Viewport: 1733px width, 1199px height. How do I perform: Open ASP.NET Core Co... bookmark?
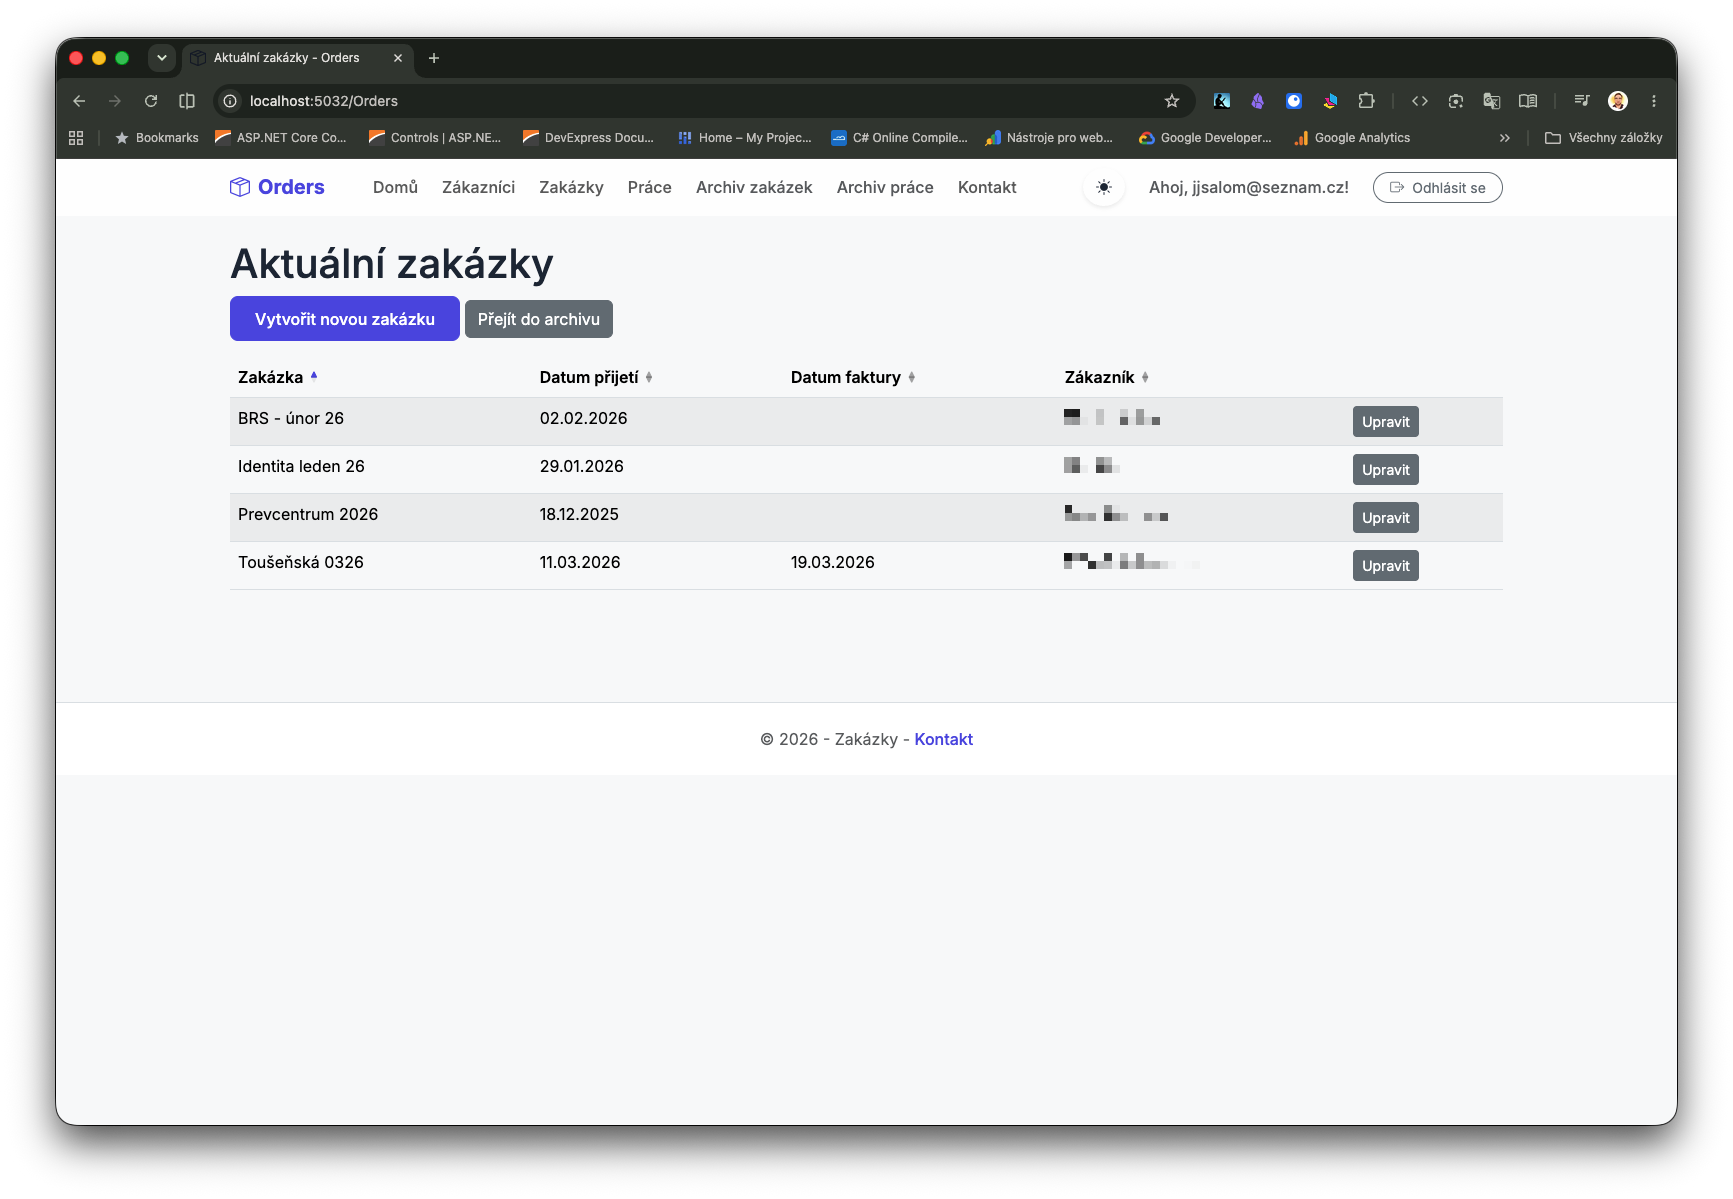(x=281, y=138)
